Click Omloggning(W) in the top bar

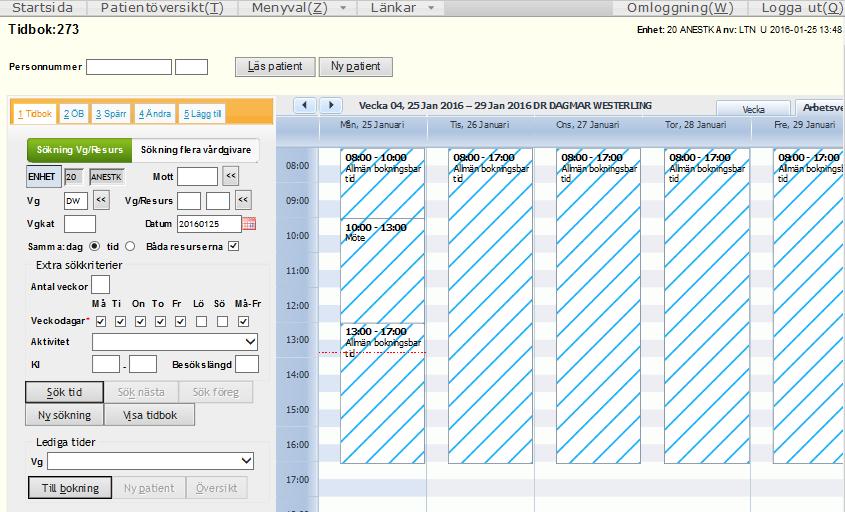[680, 8]
